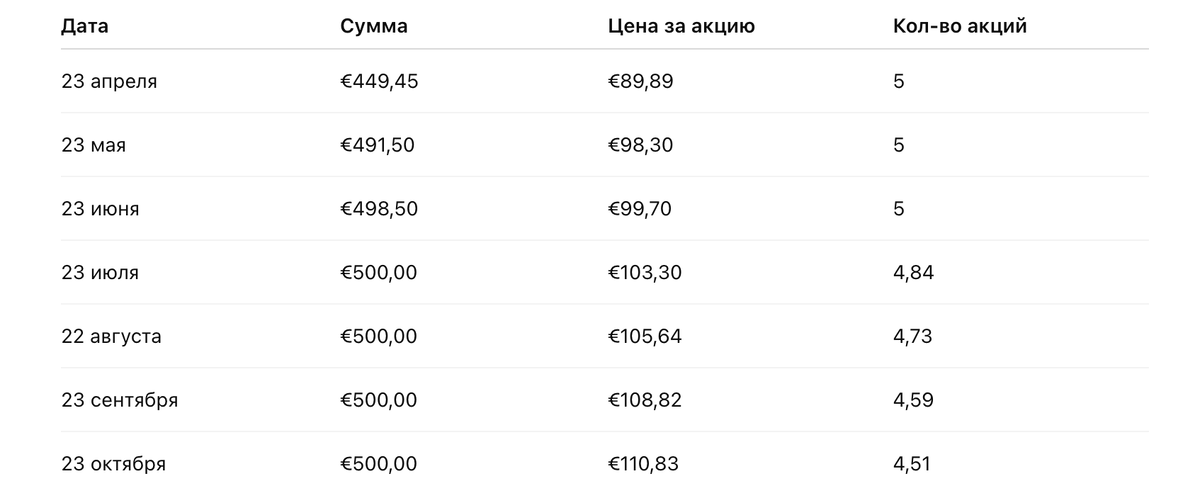Screen dimensions: 1200x503
Task: Click the €89,89 share price cell
Action: pos(641,82)
